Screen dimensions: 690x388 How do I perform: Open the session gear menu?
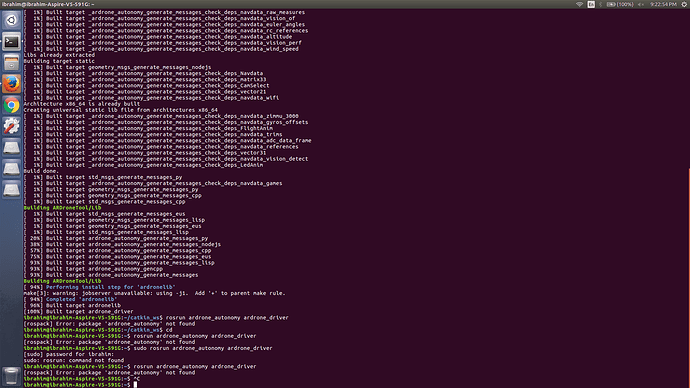click(684, 4)
